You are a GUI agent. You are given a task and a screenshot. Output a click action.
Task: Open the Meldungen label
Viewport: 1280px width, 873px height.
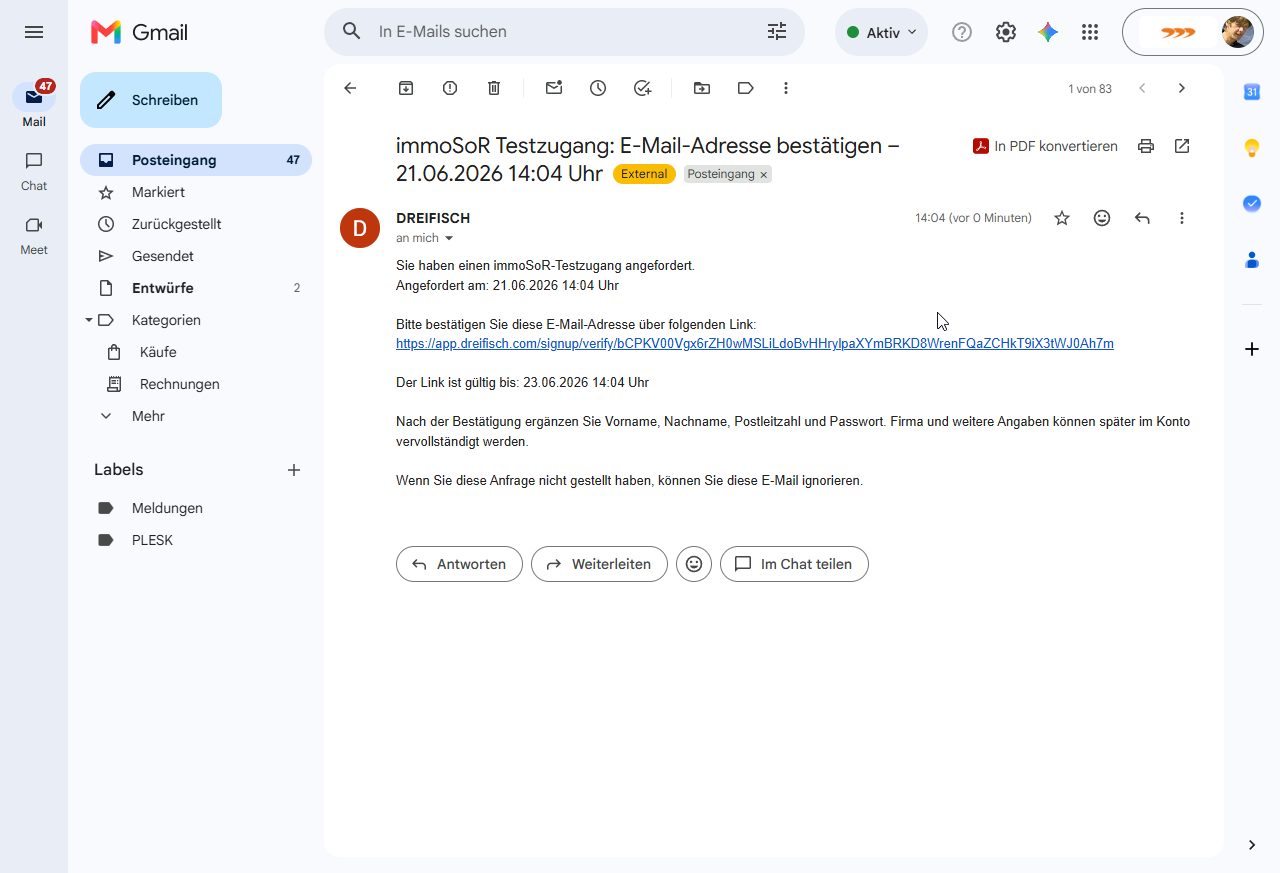[x=196, y=508]
